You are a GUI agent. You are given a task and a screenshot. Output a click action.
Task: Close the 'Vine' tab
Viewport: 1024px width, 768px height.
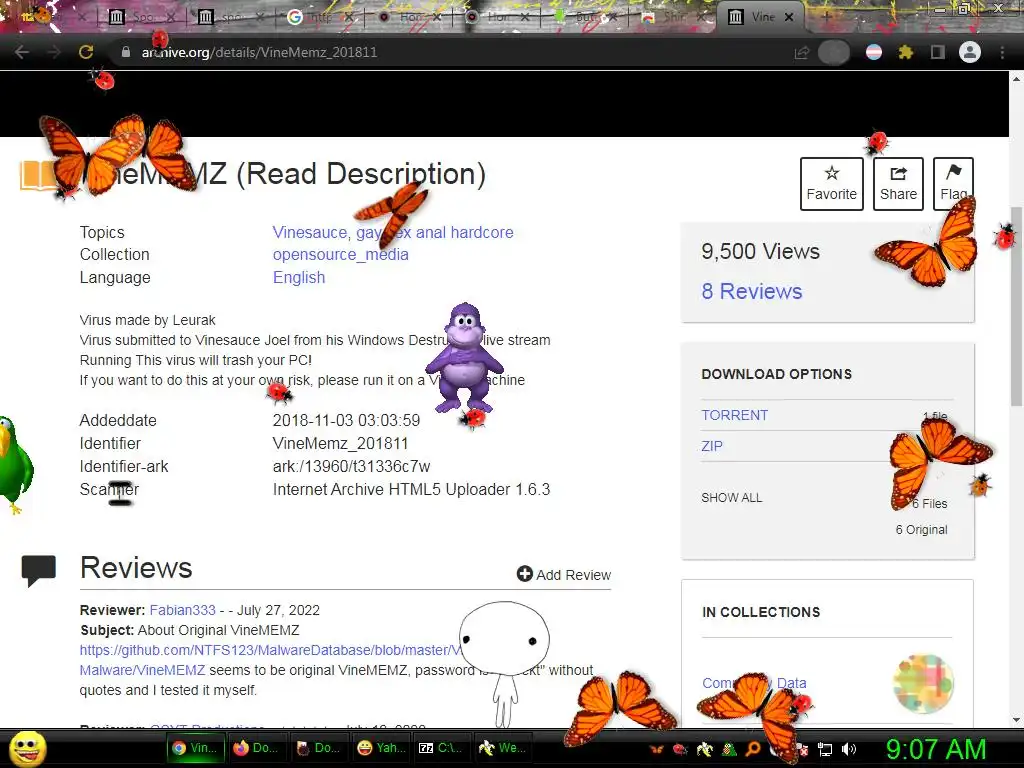pyautogui.click(x=789, y=17)
